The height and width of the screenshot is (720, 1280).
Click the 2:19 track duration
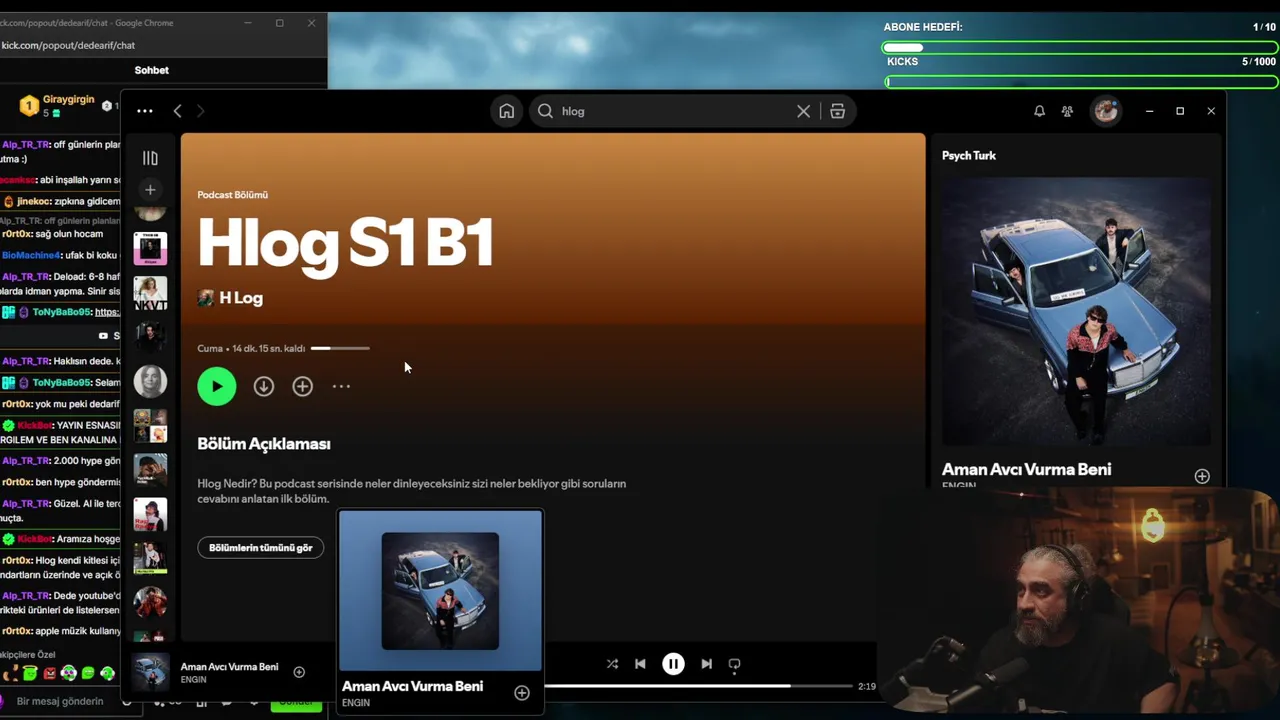pyautogui.click(x=867, y=686)
